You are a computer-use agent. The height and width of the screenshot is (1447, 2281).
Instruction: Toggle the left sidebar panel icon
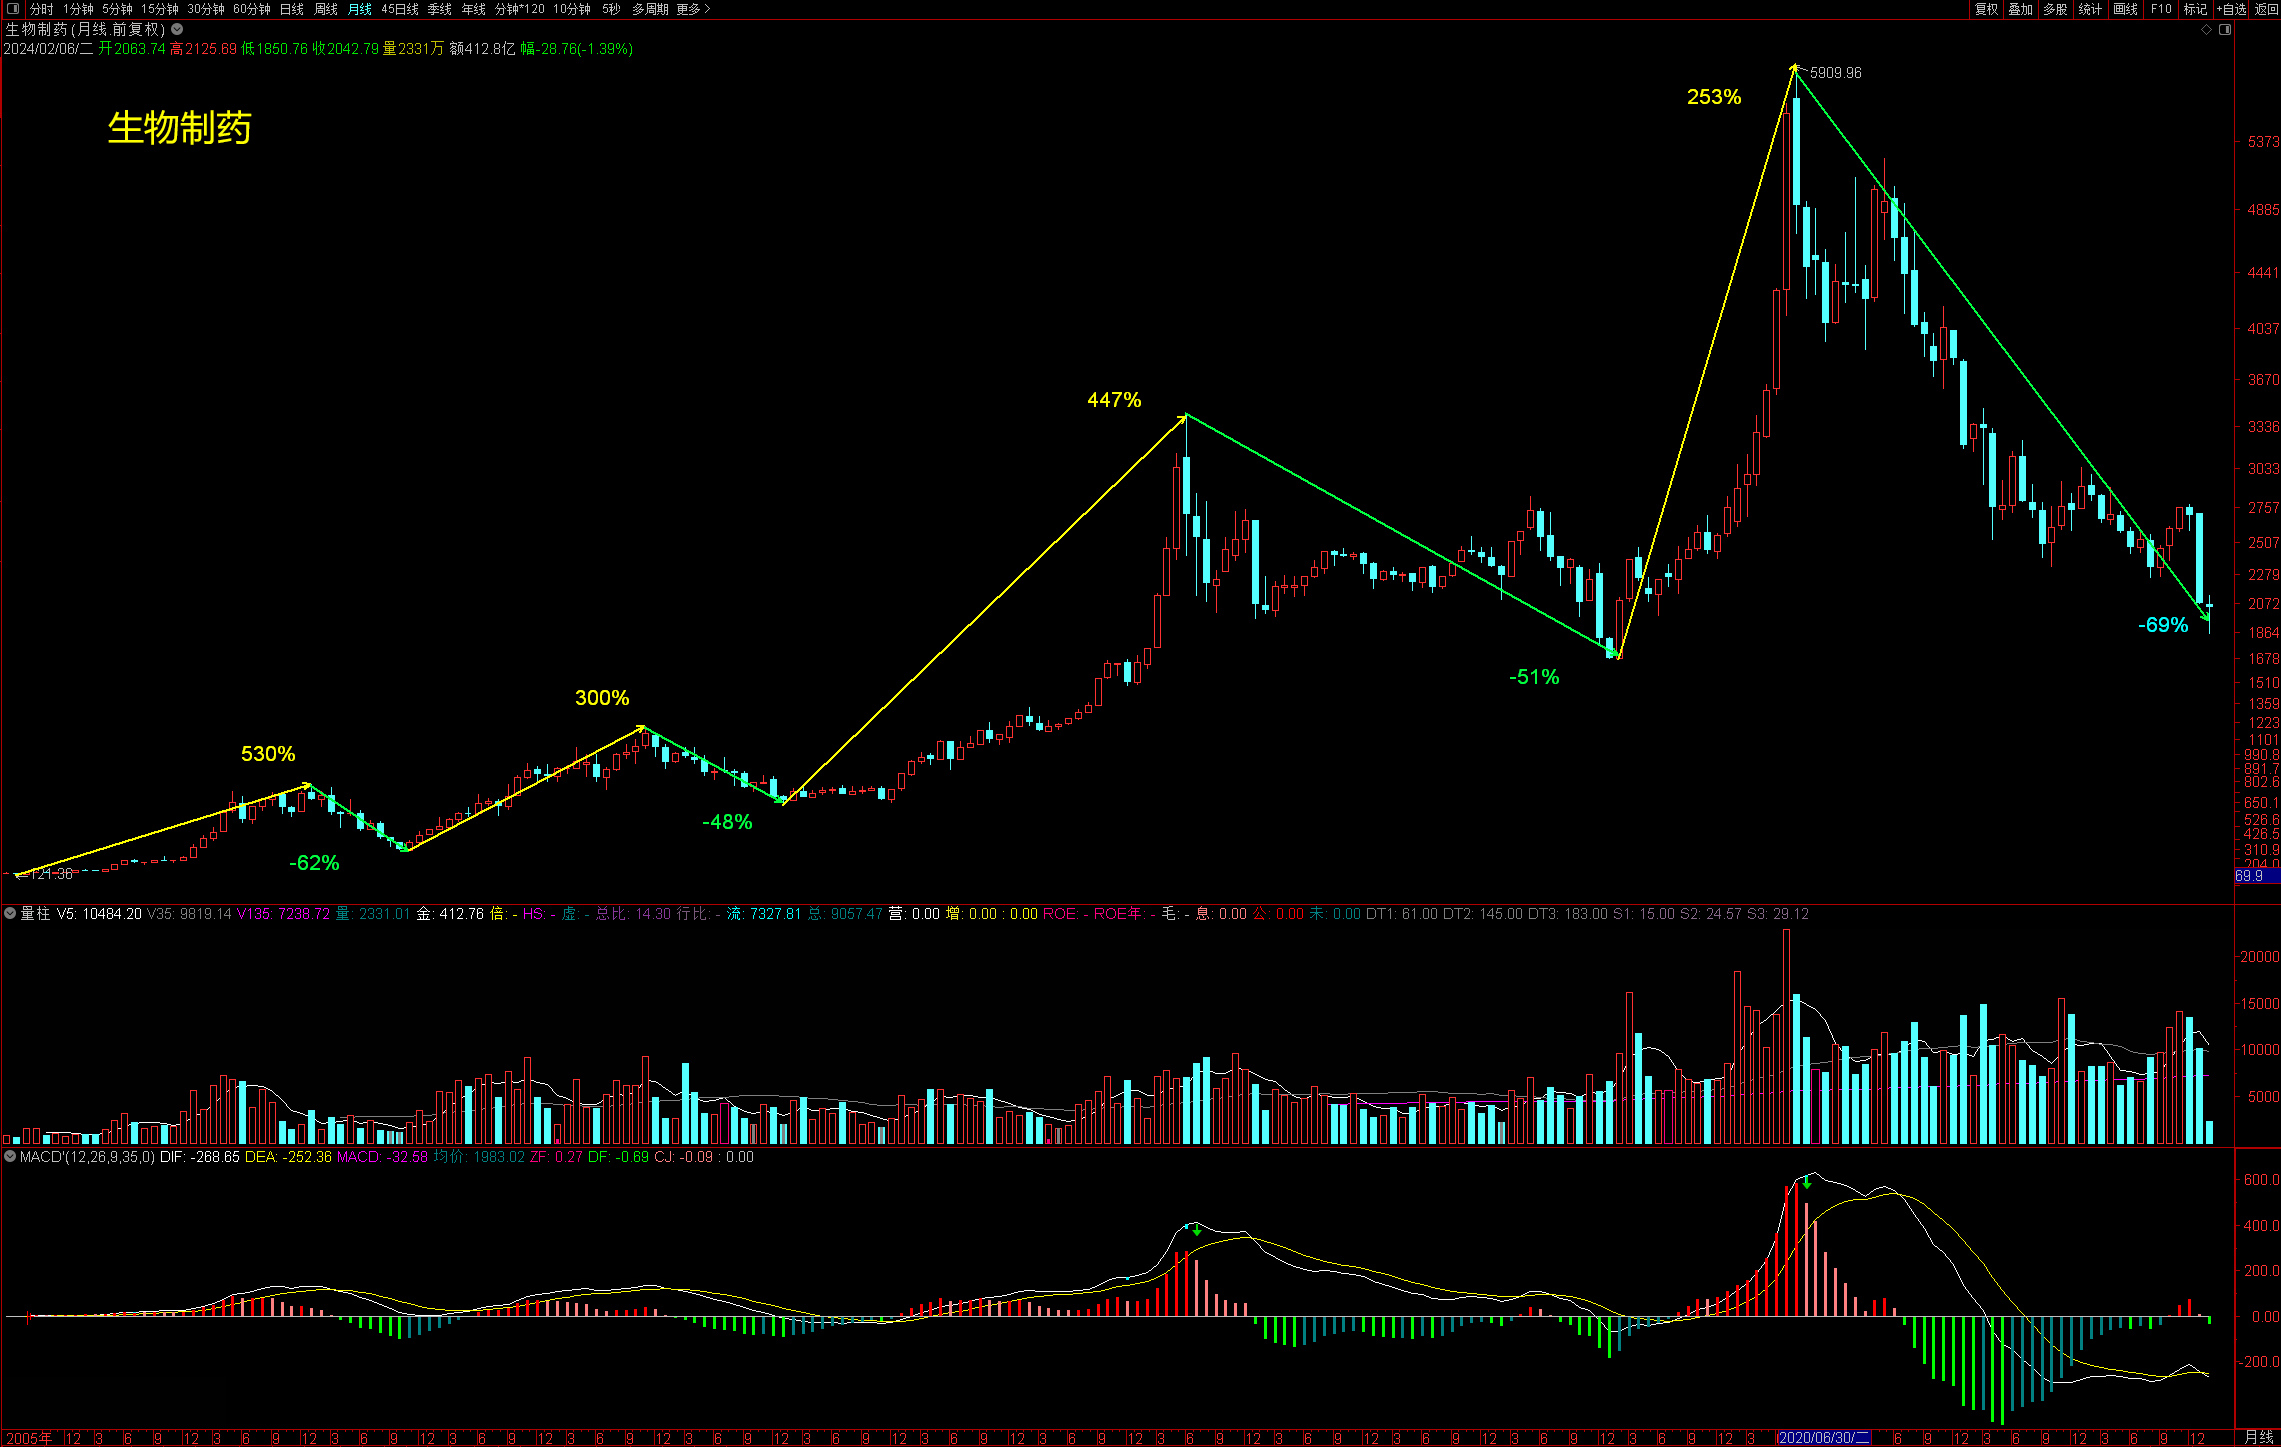13,9
